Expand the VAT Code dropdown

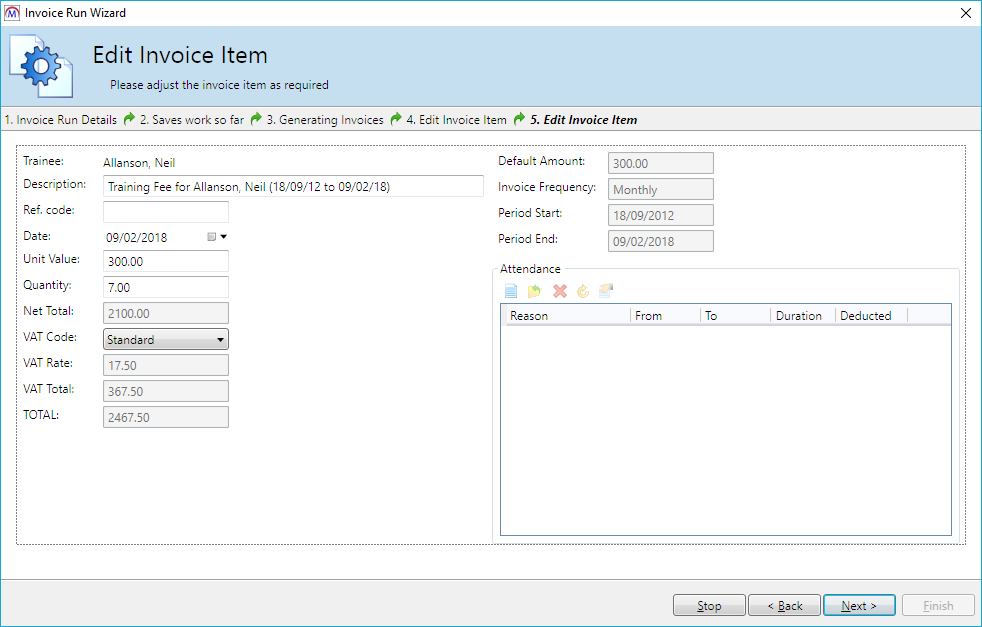point(220,340)
